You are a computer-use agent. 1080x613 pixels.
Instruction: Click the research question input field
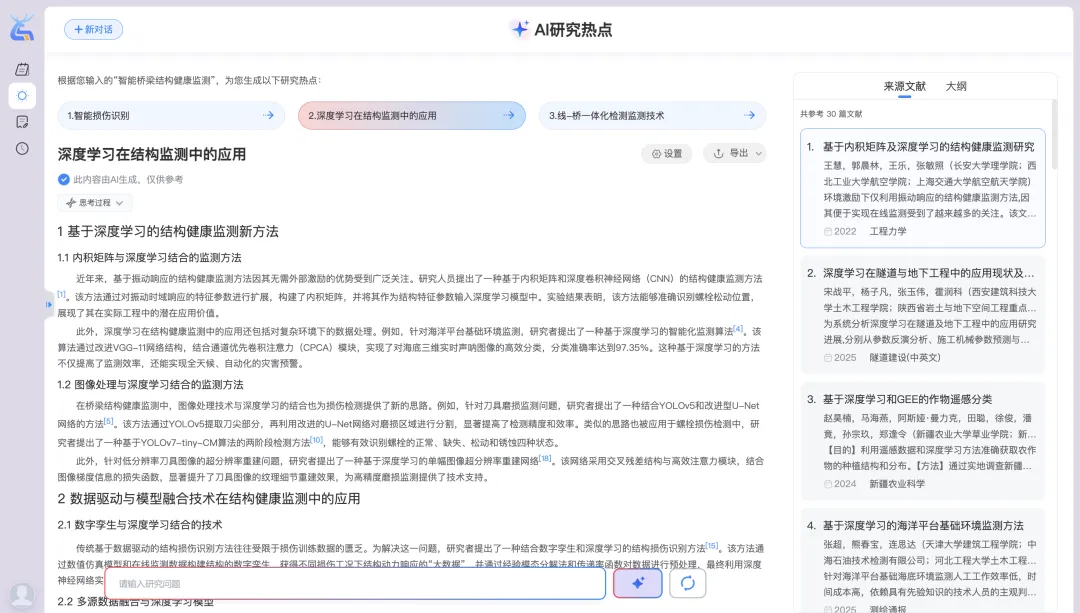pos(355,583)
